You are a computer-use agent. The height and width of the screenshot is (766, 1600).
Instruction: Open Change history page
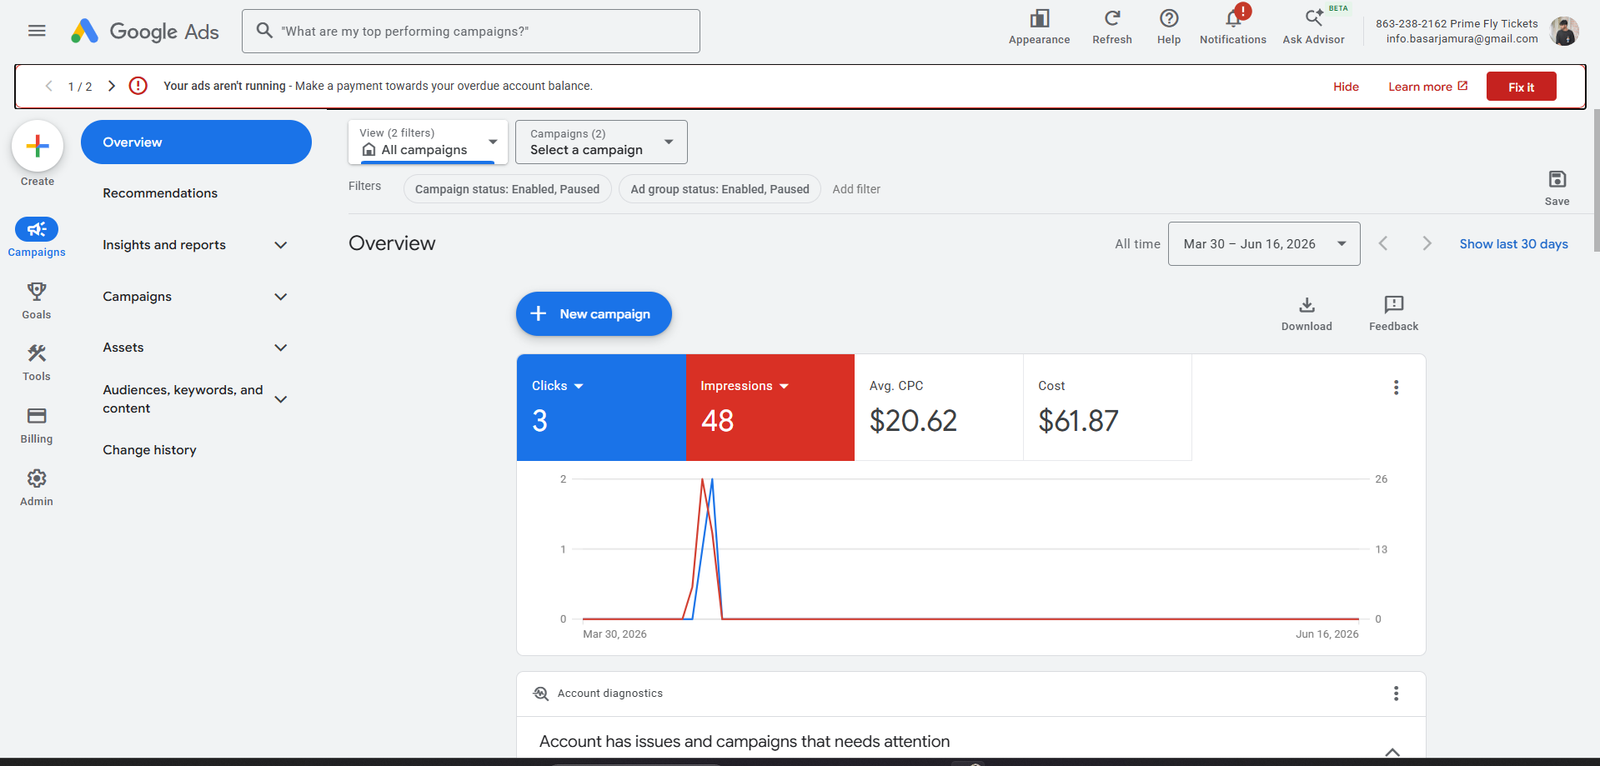coord(150,450)
